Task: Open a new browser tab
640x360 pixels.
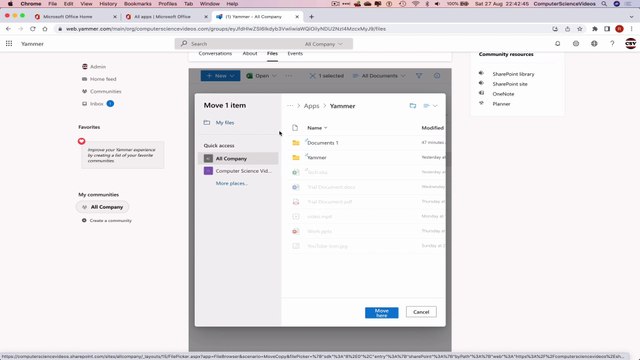Action: [x=311, y=17]
